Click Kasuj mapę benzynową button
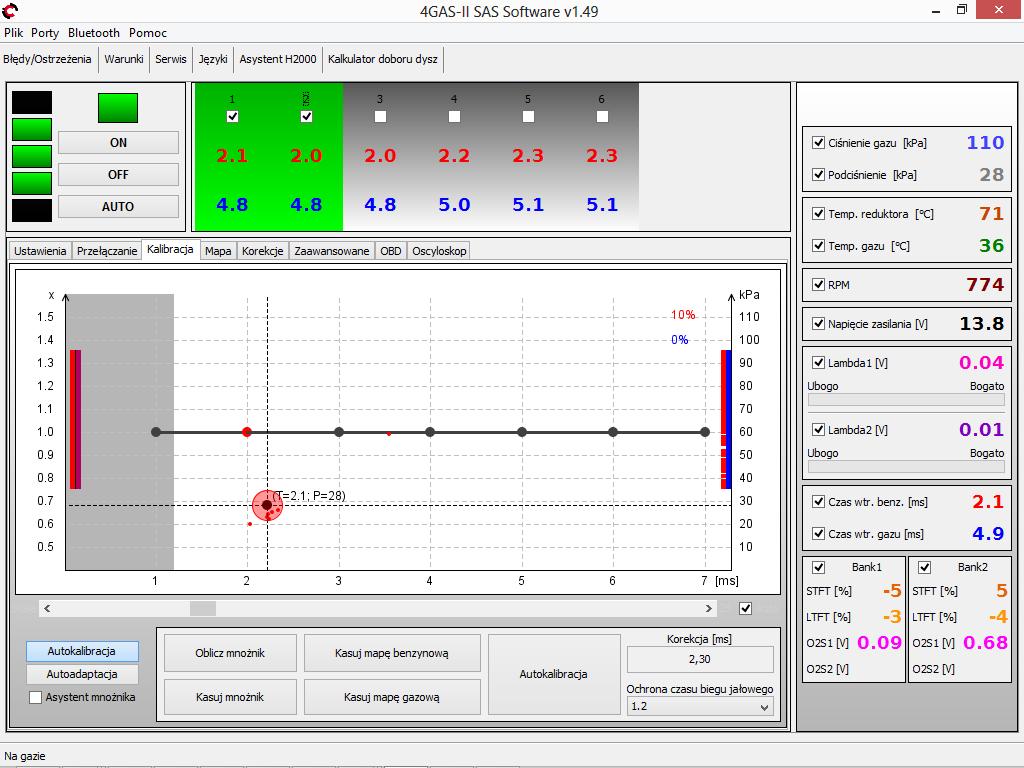1024x768 pixels. [x=392, y=653]
